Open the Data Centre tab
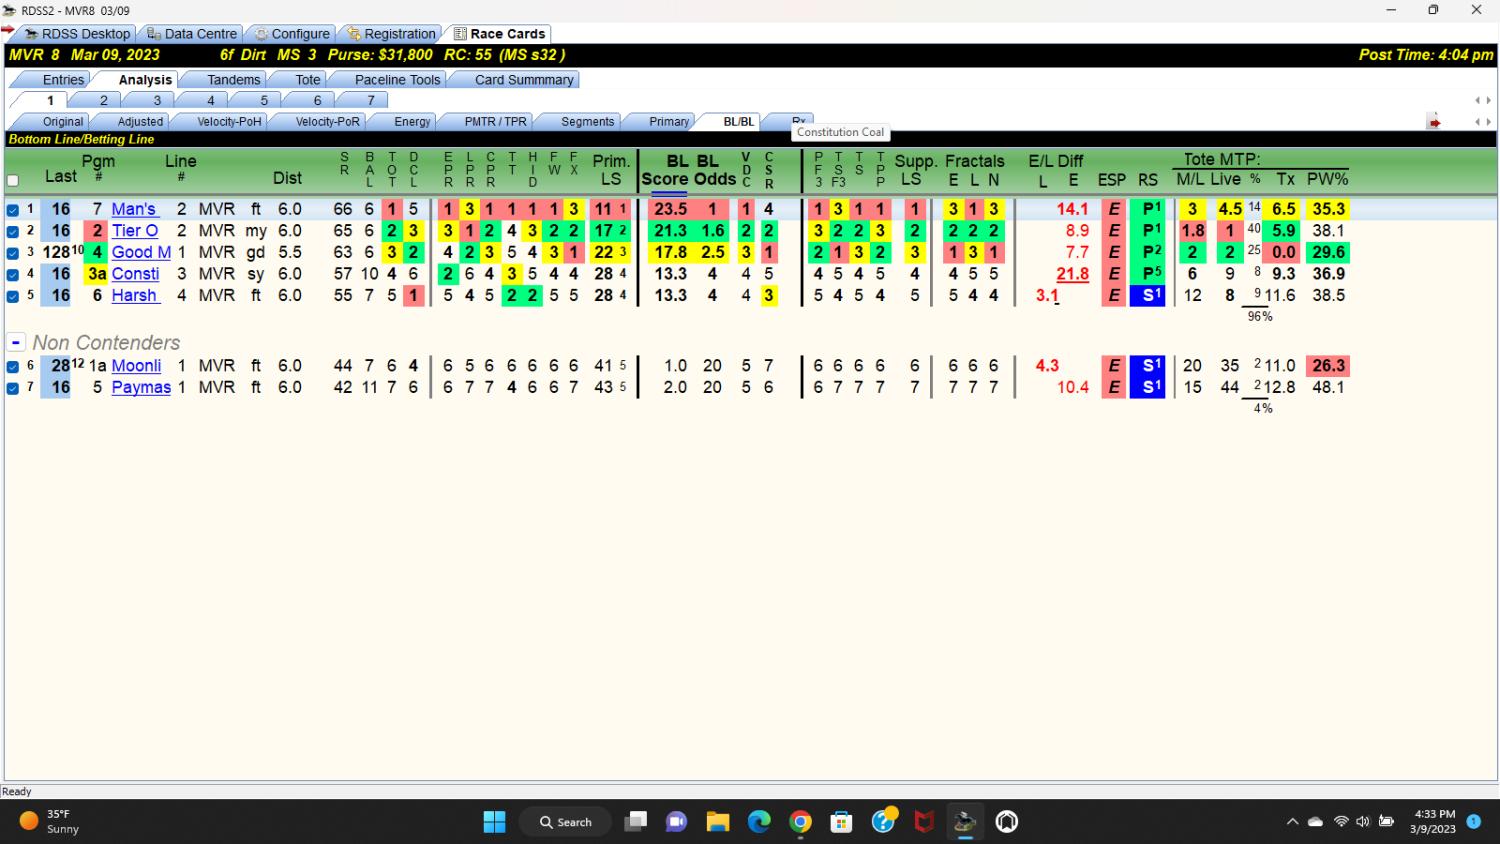The width and height of the screenshot is (1500, 844). coord(191,34)
